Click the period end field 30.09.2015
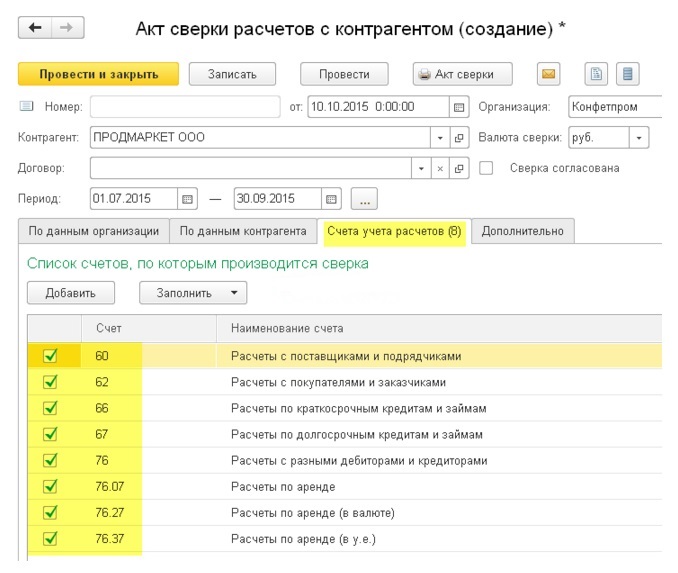The image size is (678, 573). pyautogui.click(x=278, y=199)
